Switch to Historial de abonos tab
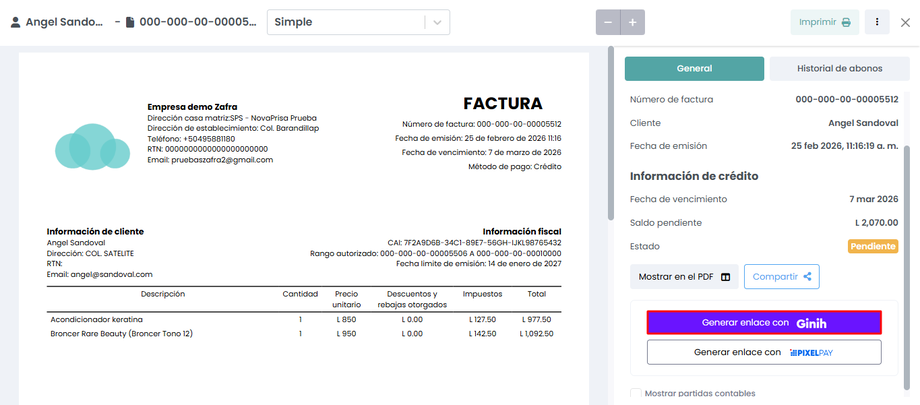This screenshot has height=405, width=920. pos(839,69)
